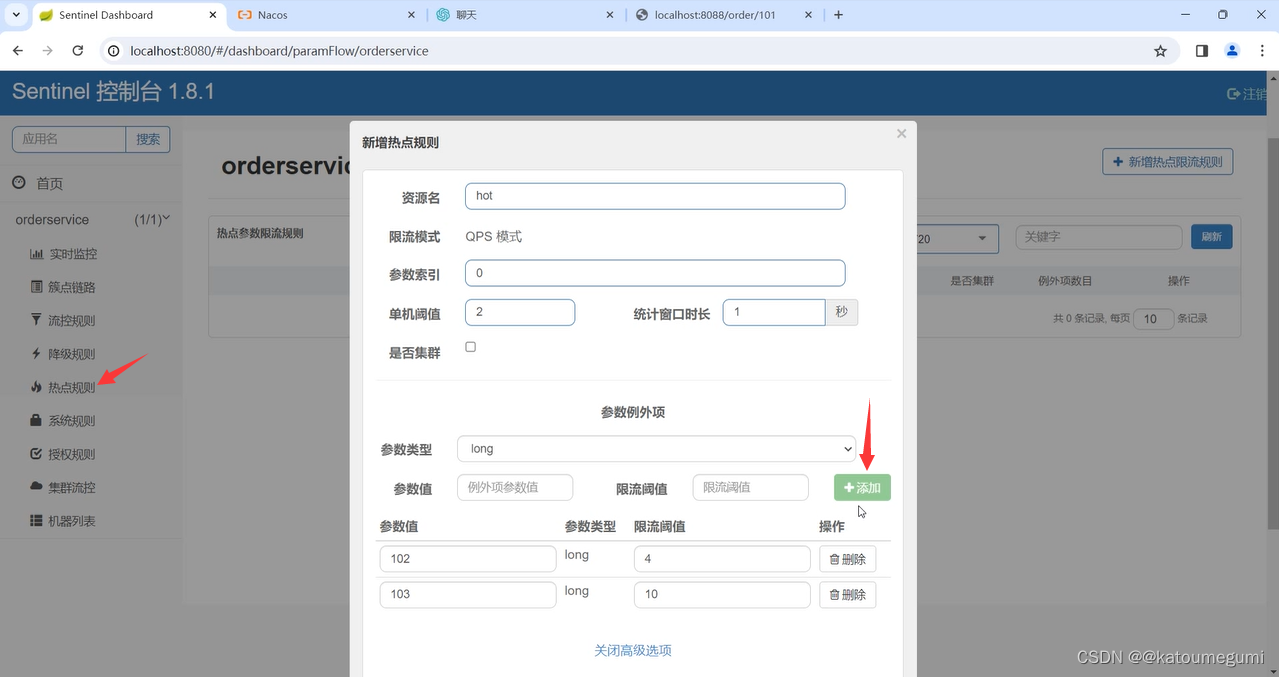Open the 参数类型 dropdown showing long
Screen dimensions: 1279x677
[x=657, y=449]
